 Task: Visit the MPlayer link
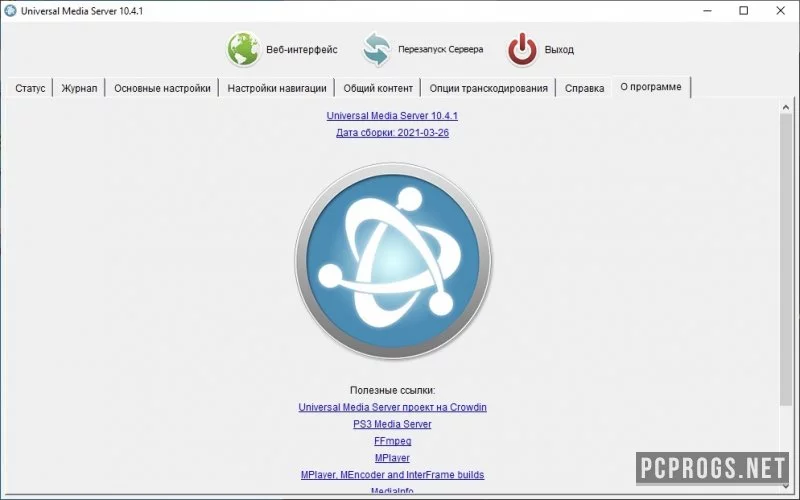[392, 458]
